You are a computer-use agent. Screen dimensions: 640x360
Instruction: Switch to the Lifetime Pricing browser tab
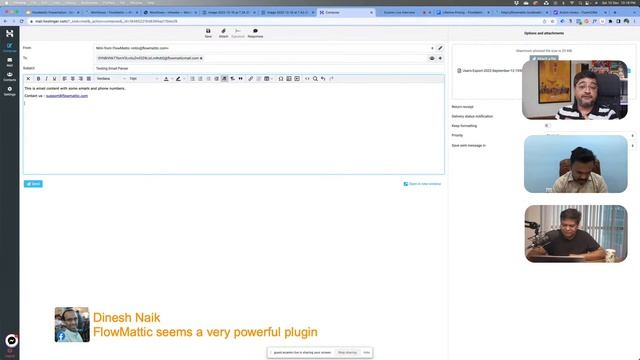[x=463, y=13]
